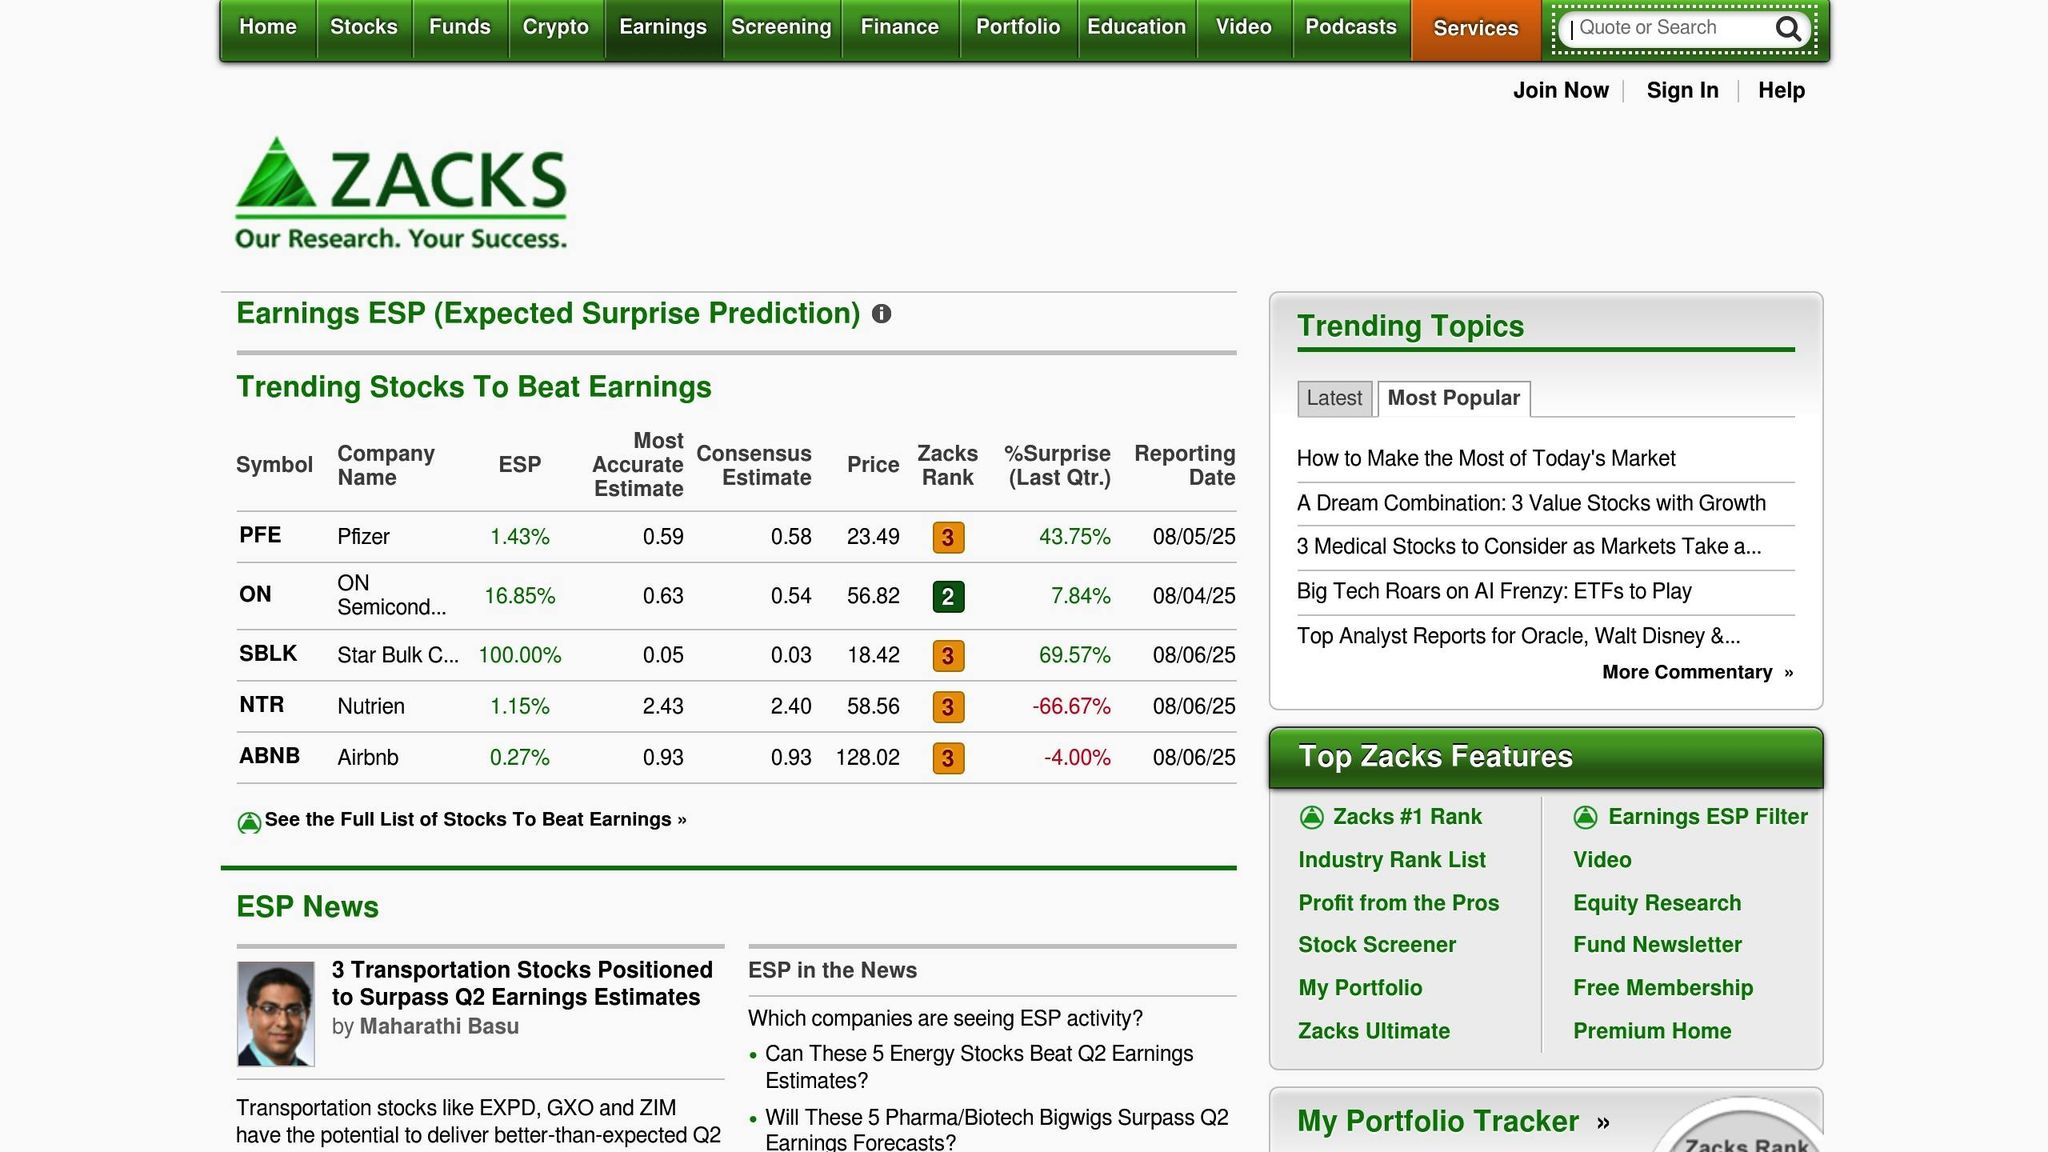Click the ABNB symbol
2048x1152 pixels.
(269, 755)
